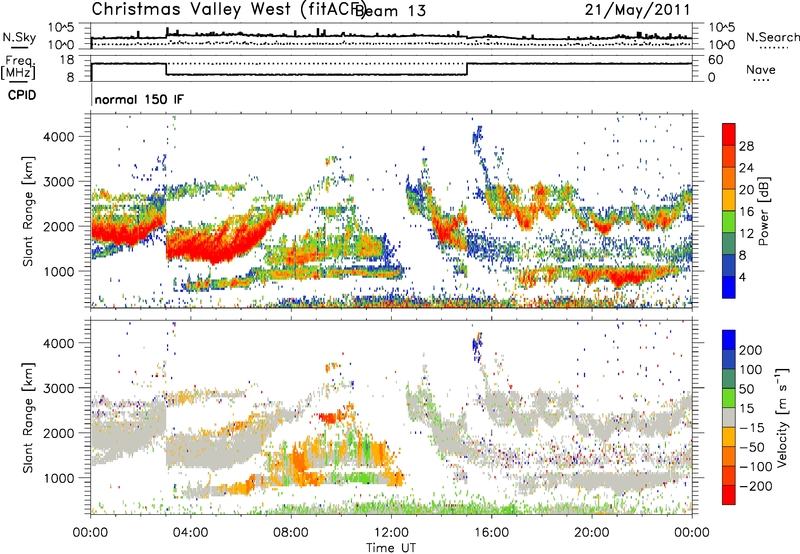800x554 pixels.
Task: Click the '200' Velocity colorbar label
Action: pyautogui.click(x=750, y=350)
